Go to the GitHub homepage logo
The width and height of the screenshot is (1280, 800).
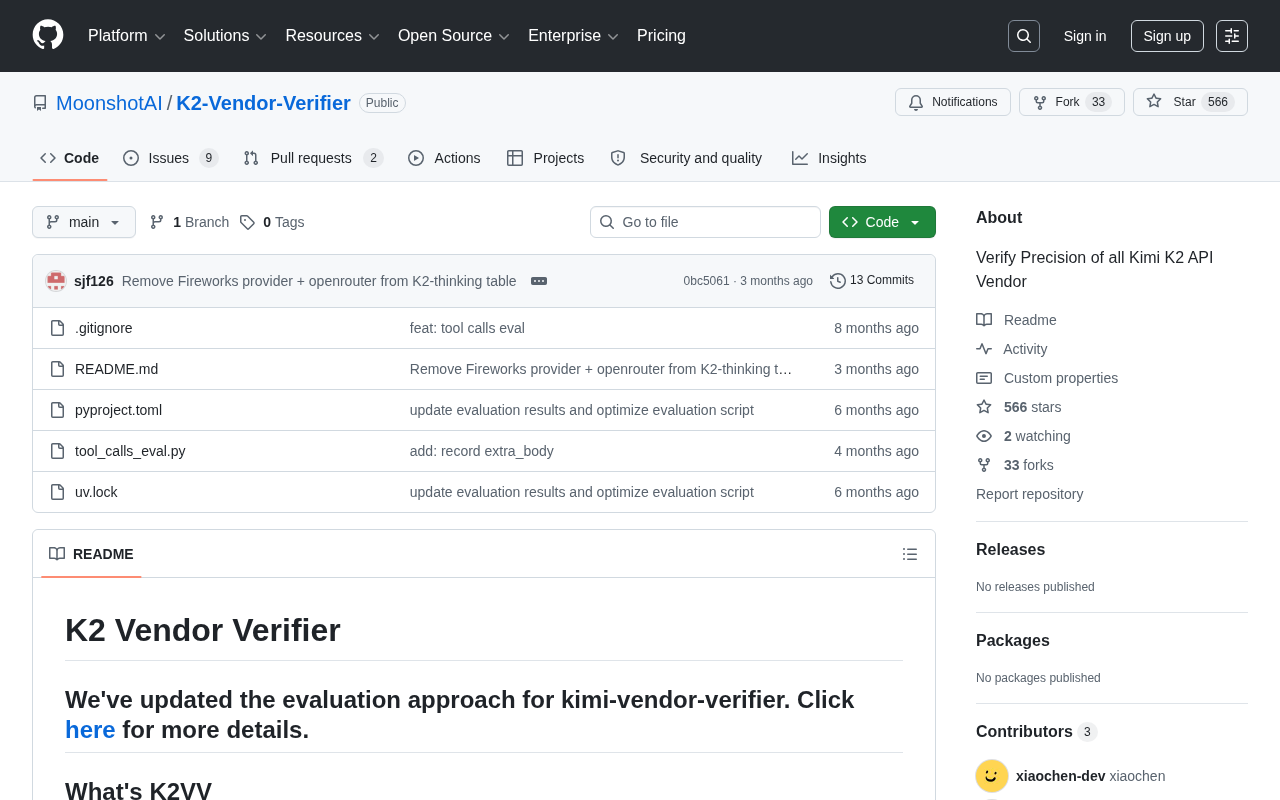48,35
